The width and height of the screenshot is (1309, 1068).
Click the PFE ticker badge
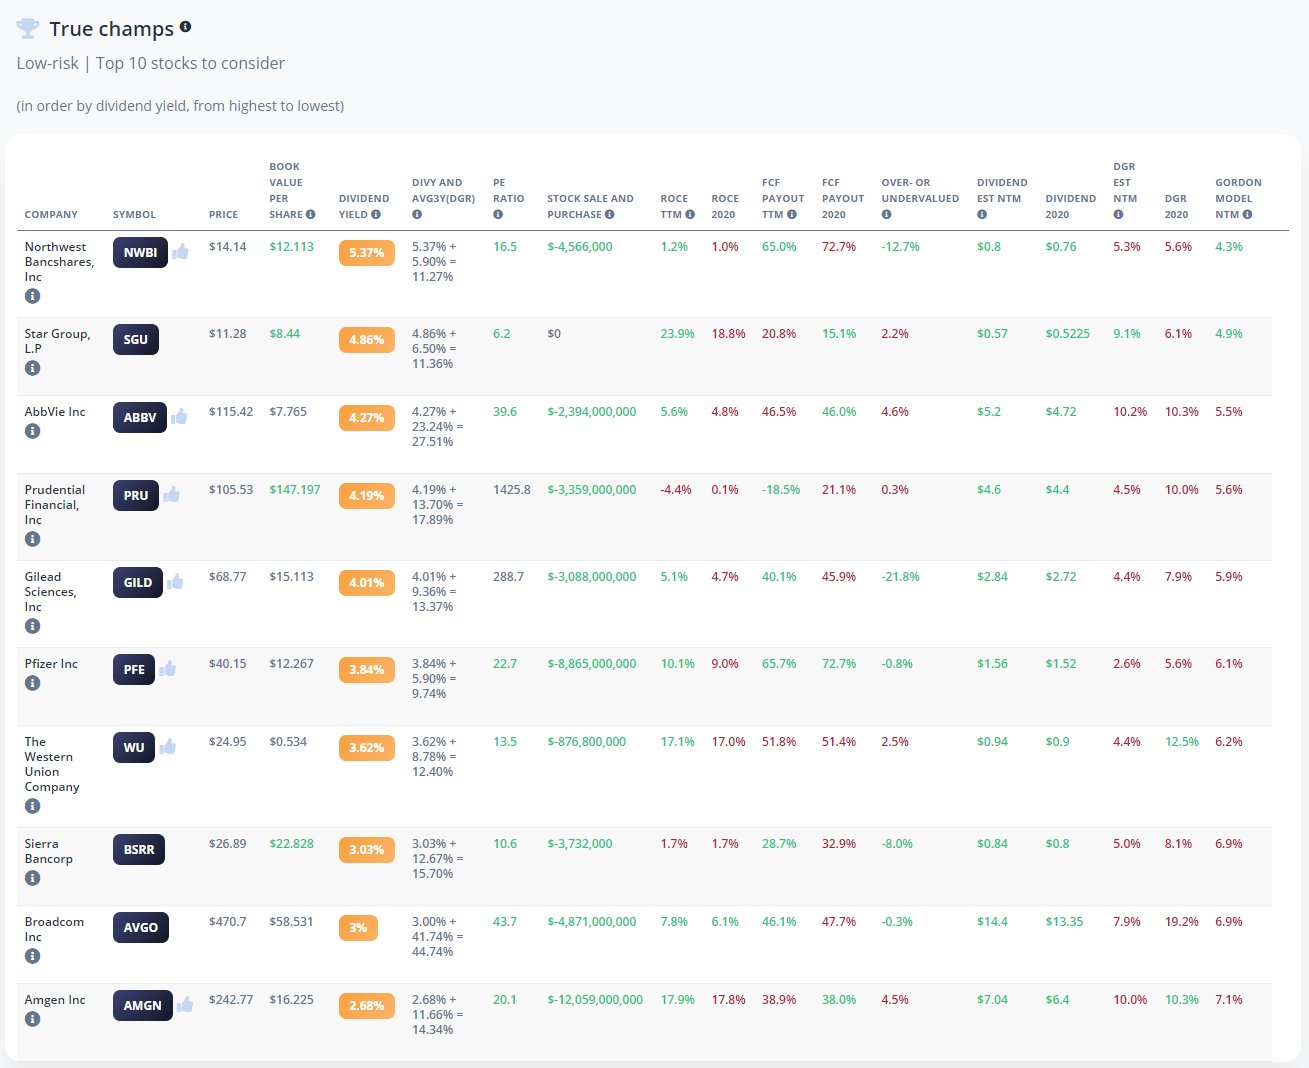(134, 670)
